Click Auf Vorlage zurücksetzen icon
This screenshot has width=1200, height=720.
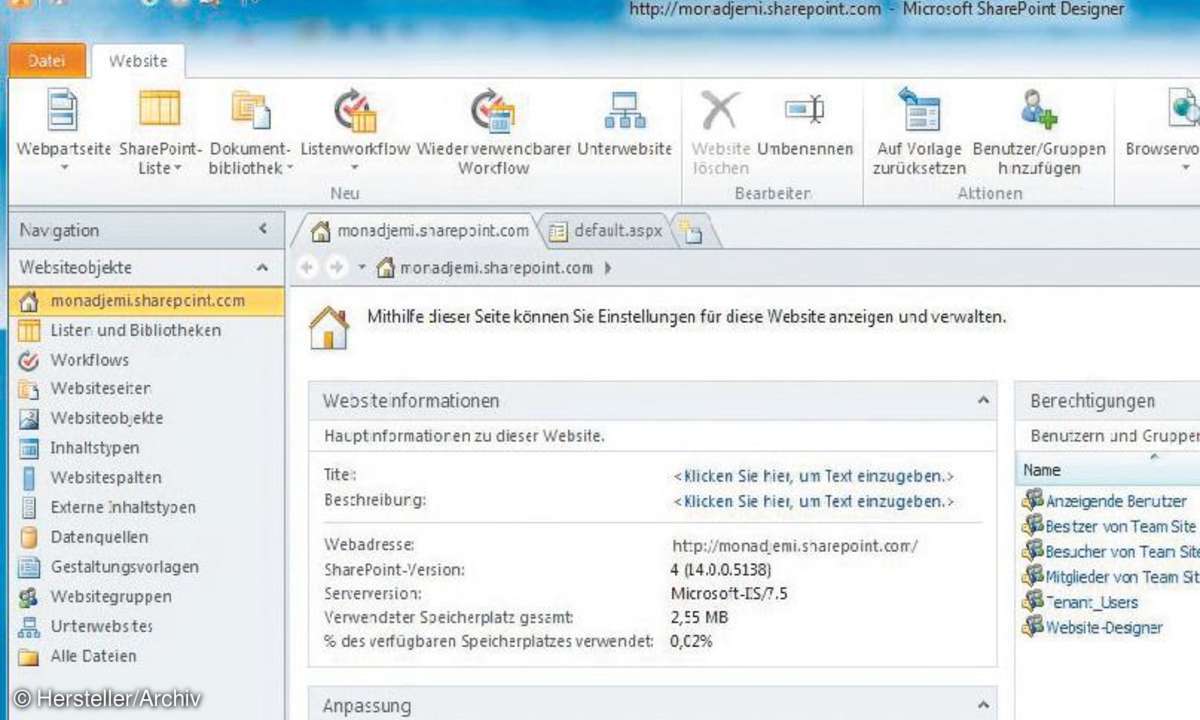(920, 110)
